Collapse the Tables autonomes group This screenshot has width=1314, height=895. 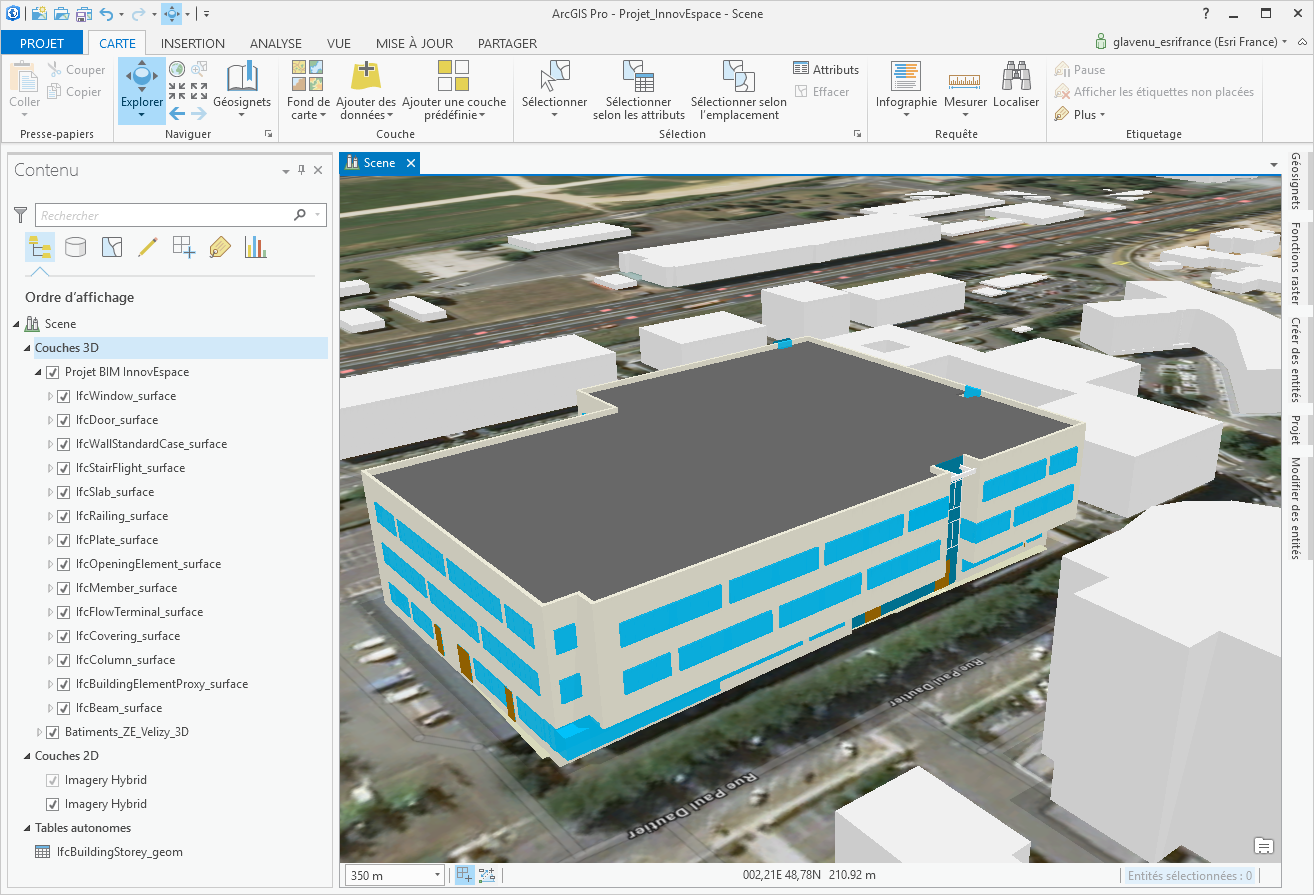pos(27,828)
